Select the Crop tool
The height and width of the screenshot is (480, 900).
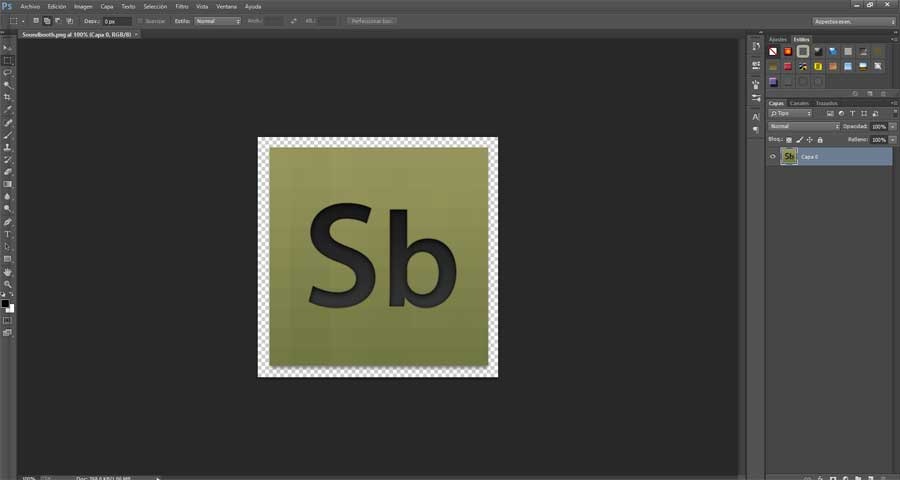7,98
